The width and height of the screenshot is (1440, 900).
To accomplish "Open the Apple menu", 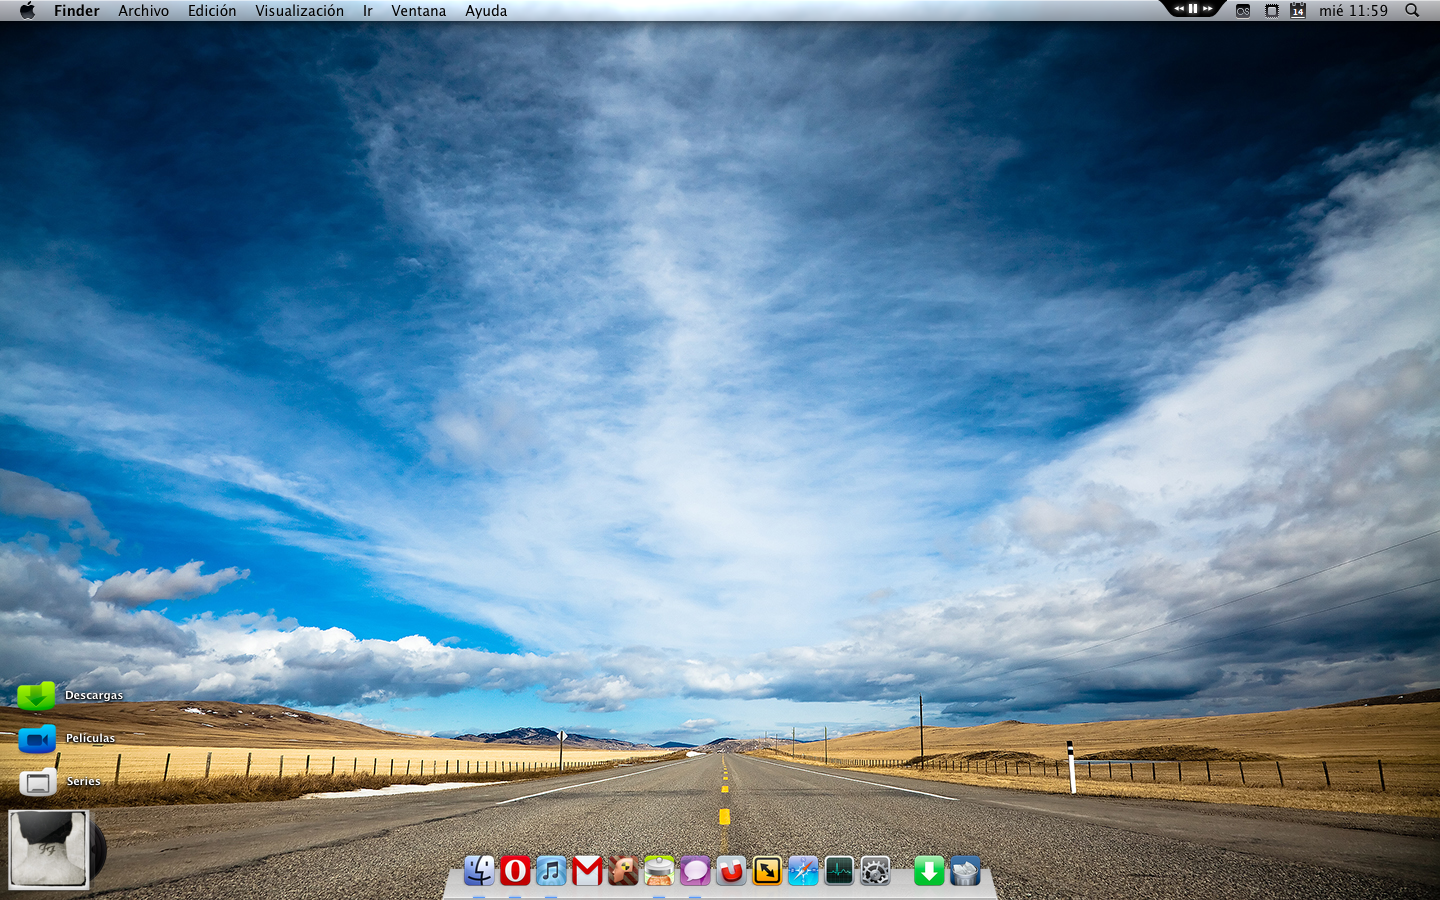I will click(27, 10).
